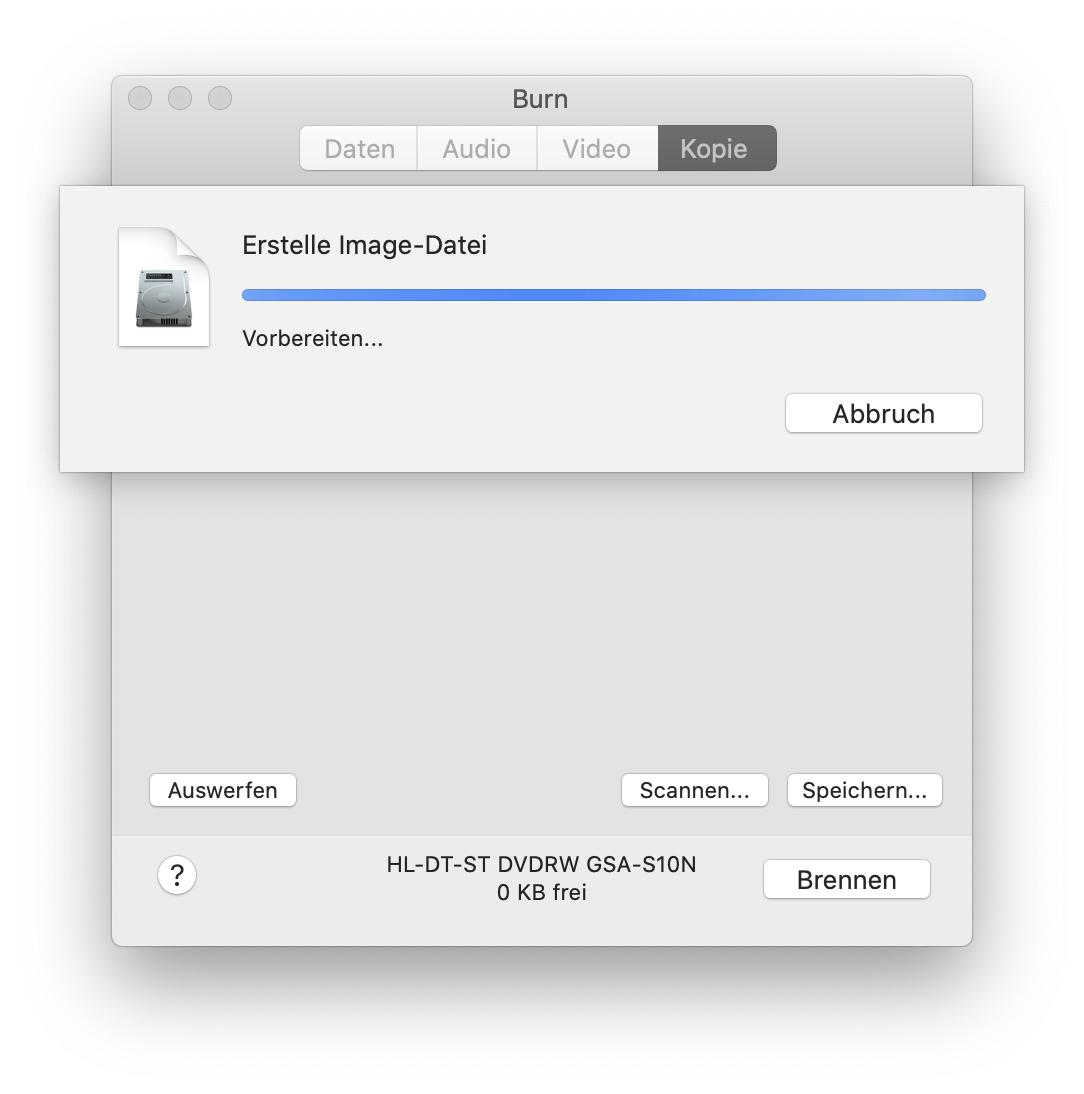Click the "Vorbereiten..." status message
Image resolution: width=1084 pixels, height=1094 pixels.
pos(313,339)
